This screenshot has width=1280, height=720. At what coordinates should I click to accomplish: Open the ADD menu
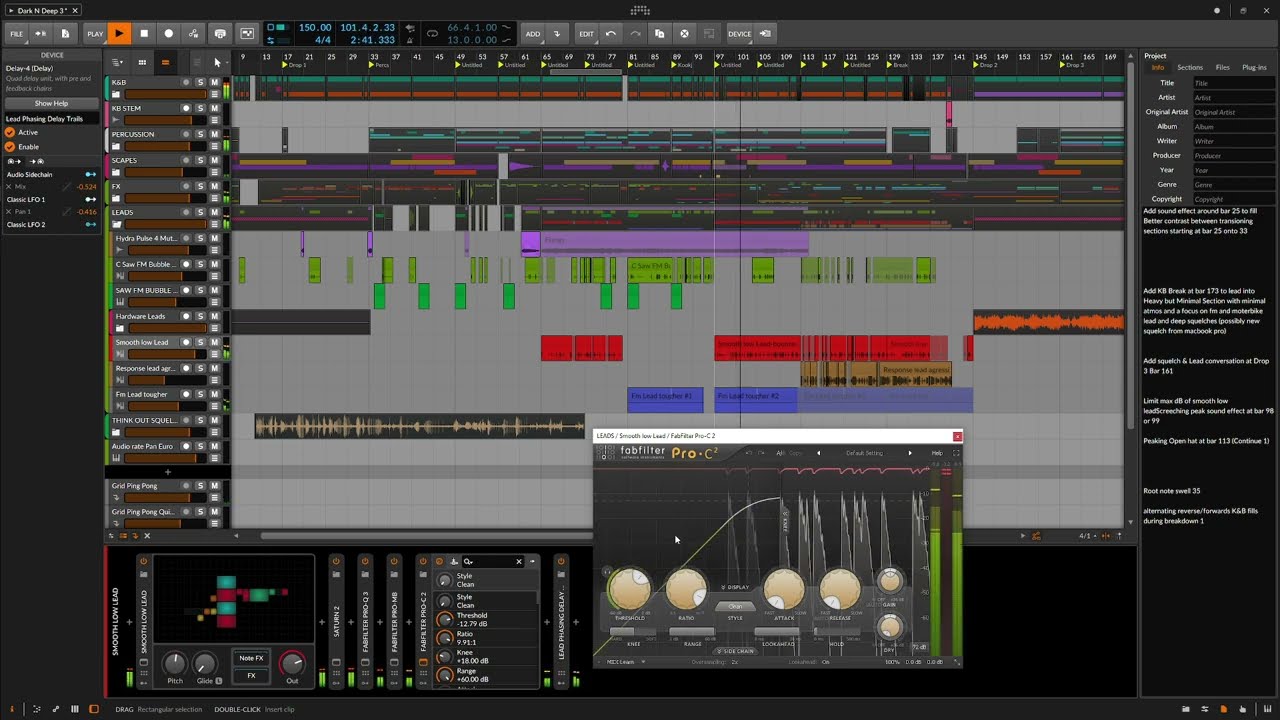coord(533,33)
